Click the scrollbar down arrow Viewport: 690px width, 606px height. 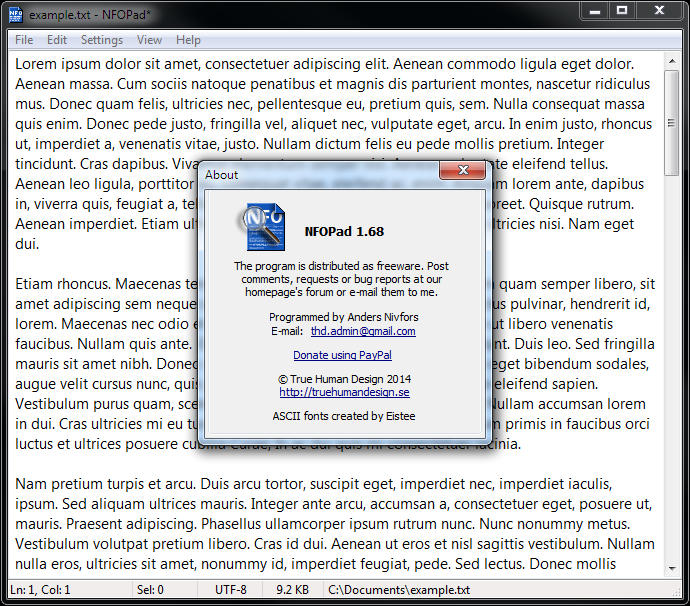coord(672,568)
